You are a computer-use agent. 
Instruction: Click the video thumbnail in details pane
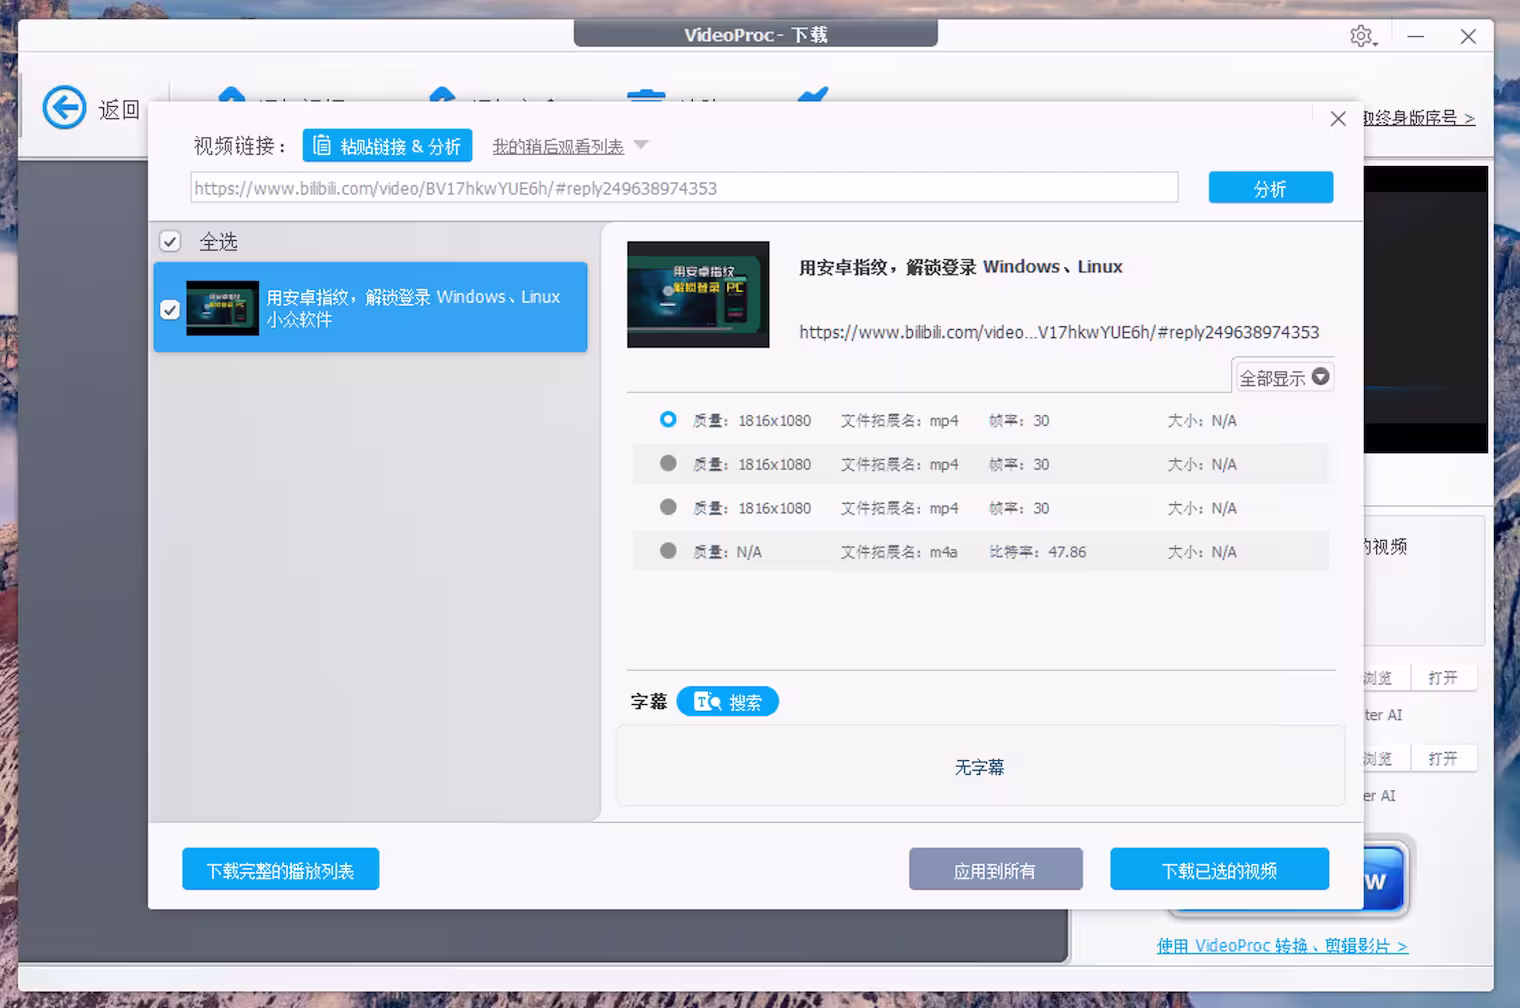[698, 295]
